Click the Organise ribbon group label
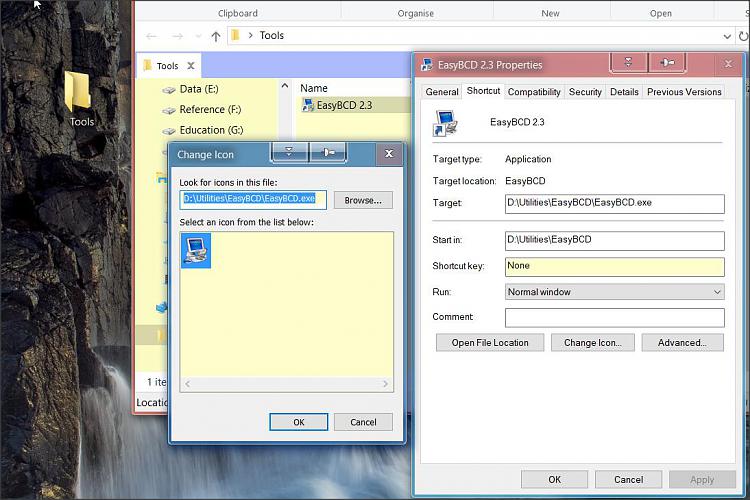750x500 pixels. pos(416,13)
